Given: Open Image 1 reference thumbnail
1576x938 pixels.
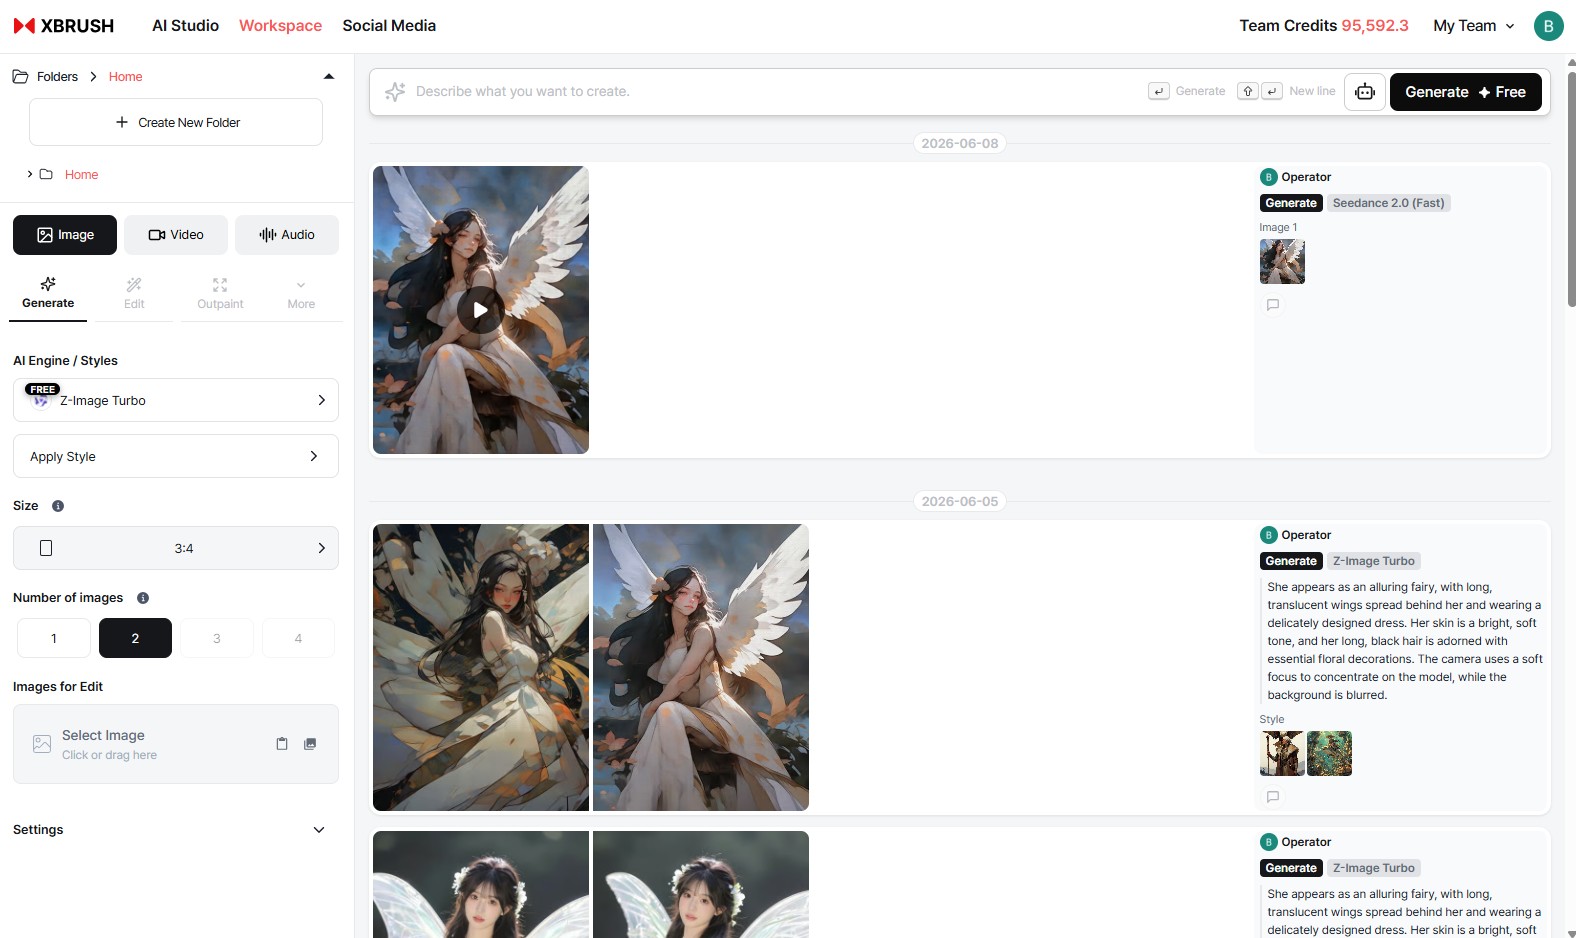Looking at the screenshot, I should tap(1282, 262).
